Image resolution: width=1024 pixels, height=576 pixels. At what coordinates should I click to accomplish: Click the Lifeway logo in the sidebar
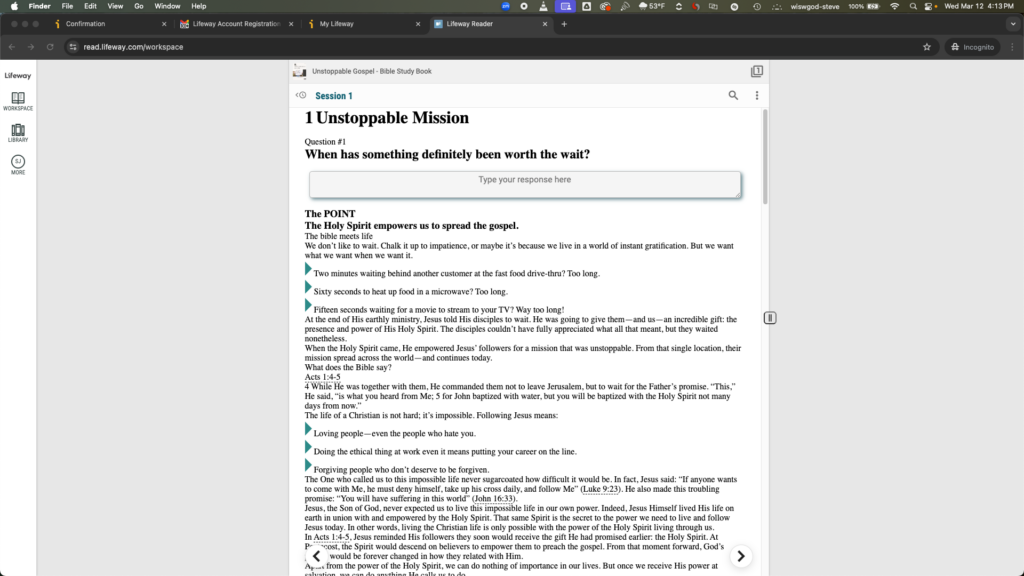coord(18,76)
